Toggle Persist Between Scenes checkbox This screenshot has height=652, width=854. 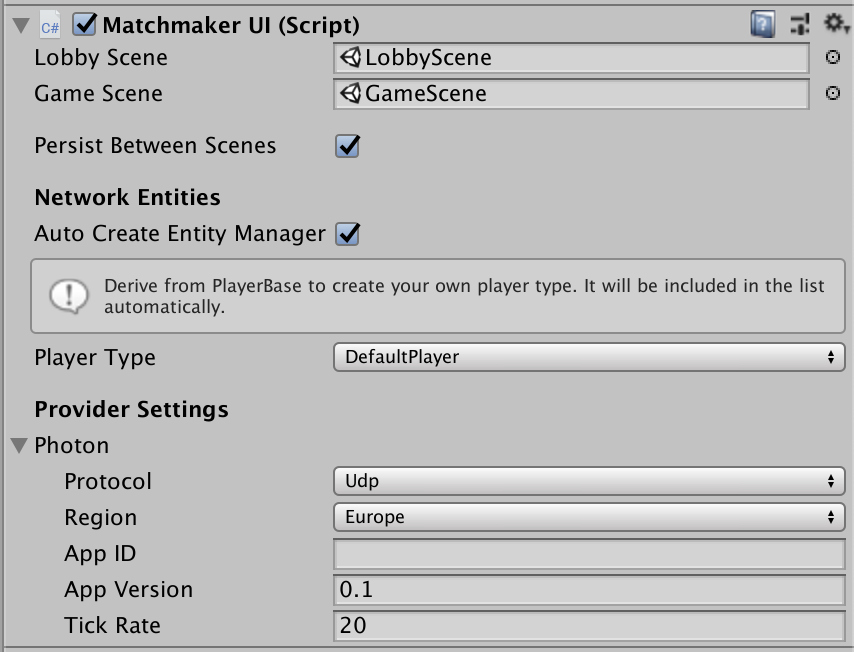click(x=347, y=146)
